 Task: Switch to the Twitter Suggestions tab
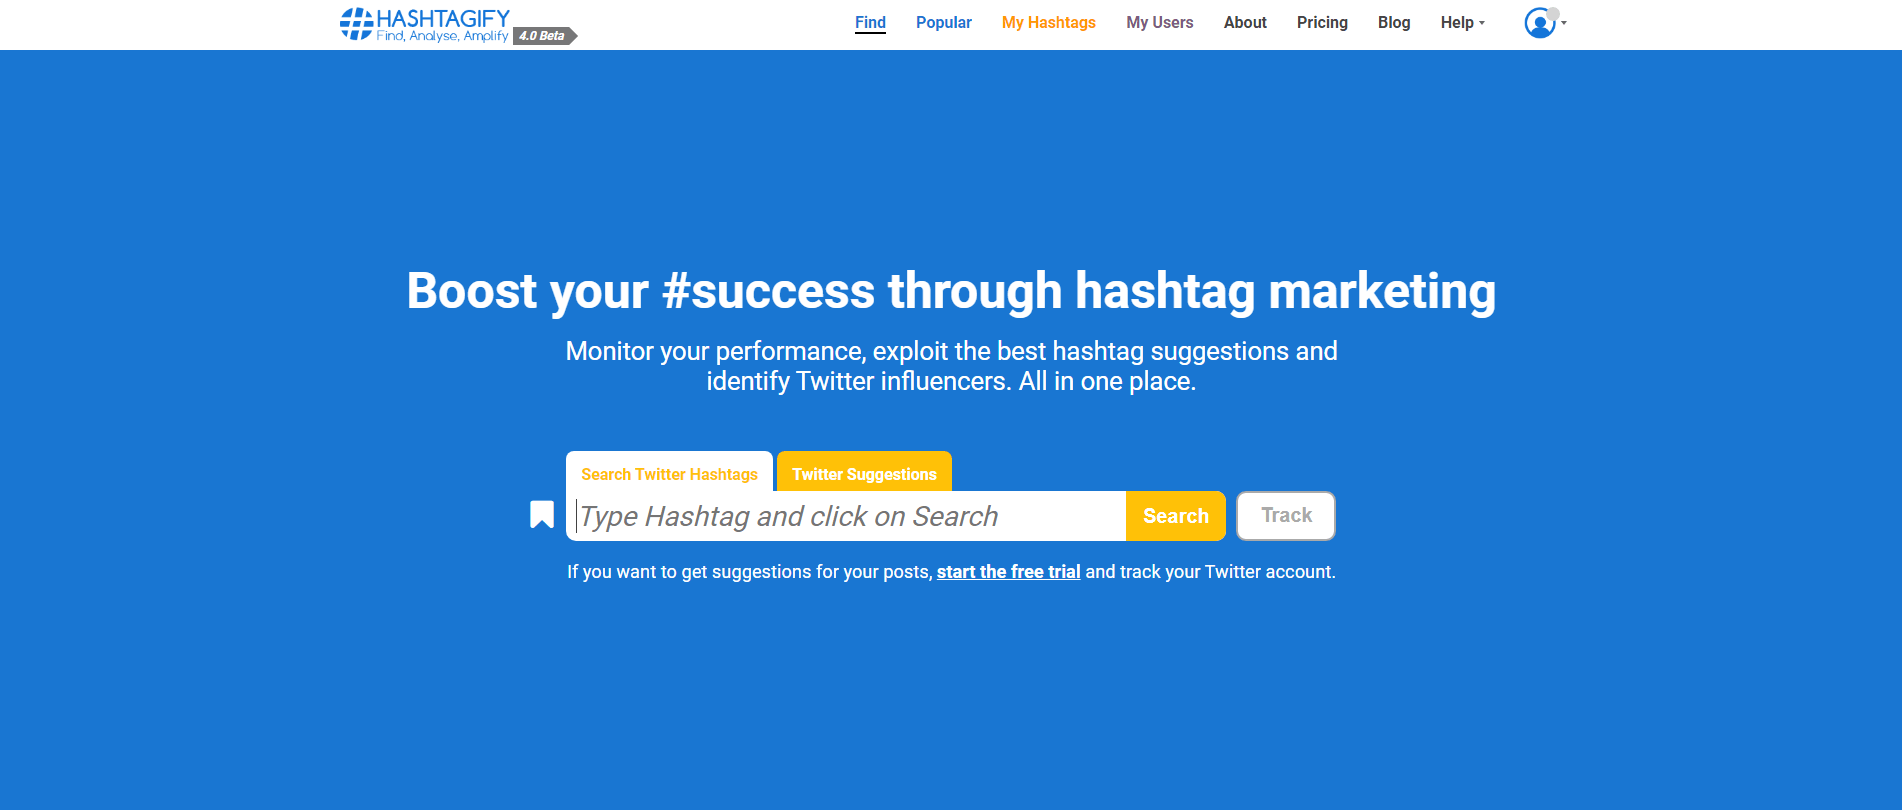(x=863, y=472)
